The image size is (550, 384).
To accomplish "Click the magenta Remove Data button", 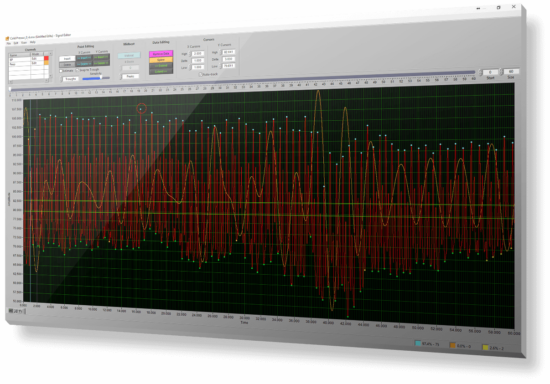I will point(161,53).
